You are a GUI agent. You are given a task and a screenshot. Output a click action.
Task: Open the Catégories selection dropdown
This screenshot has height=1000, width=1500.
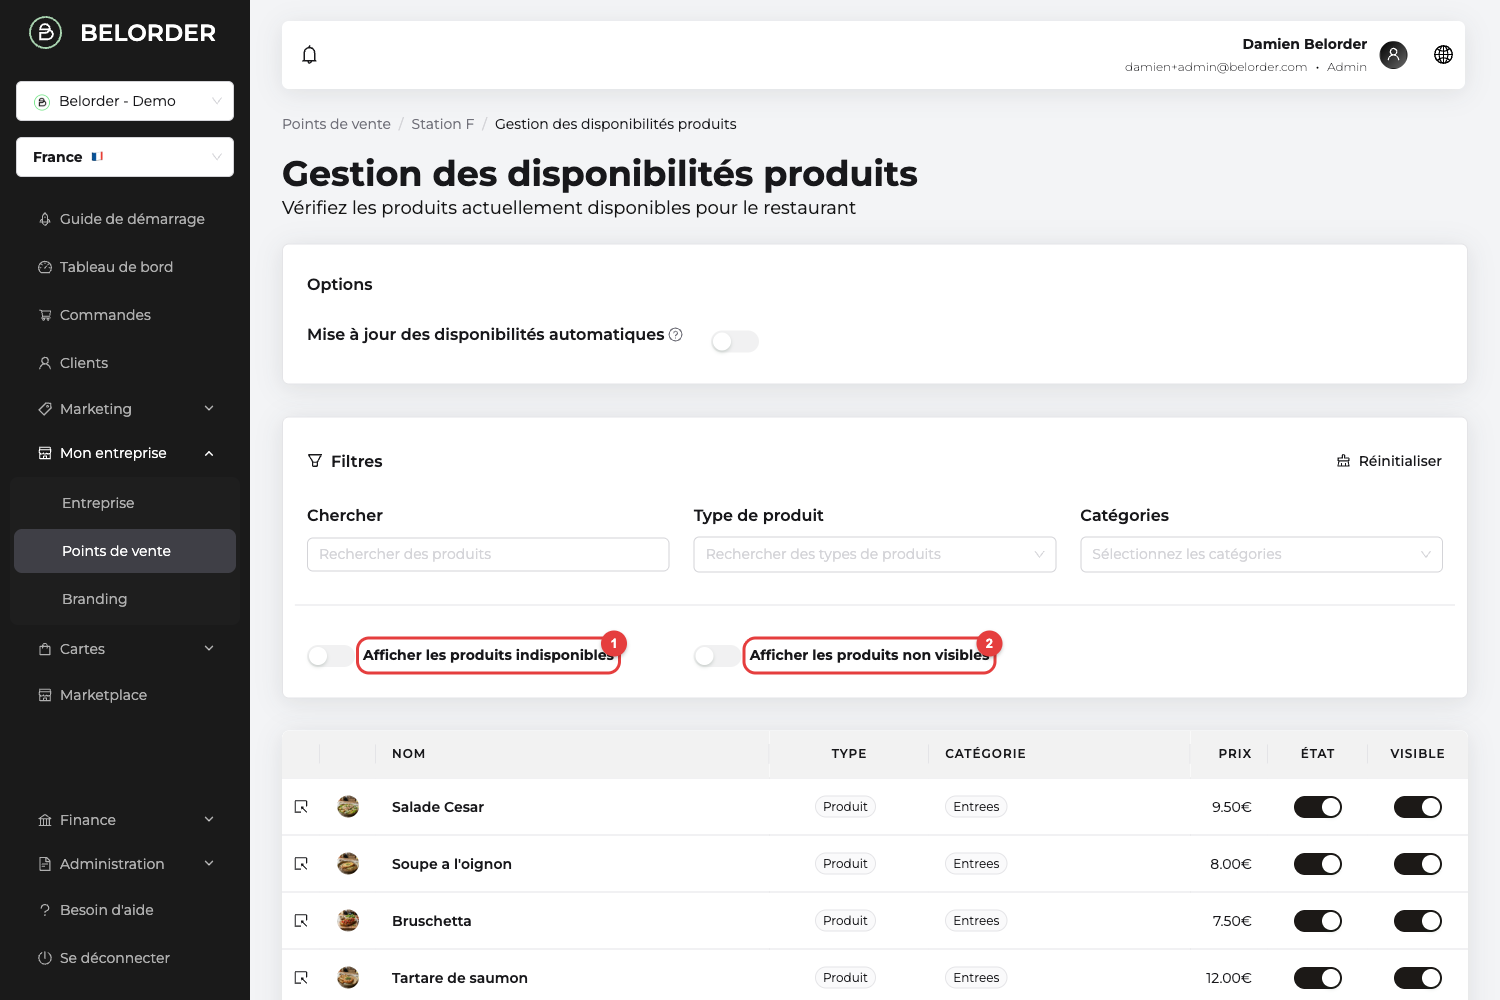tap(1261, 555)
